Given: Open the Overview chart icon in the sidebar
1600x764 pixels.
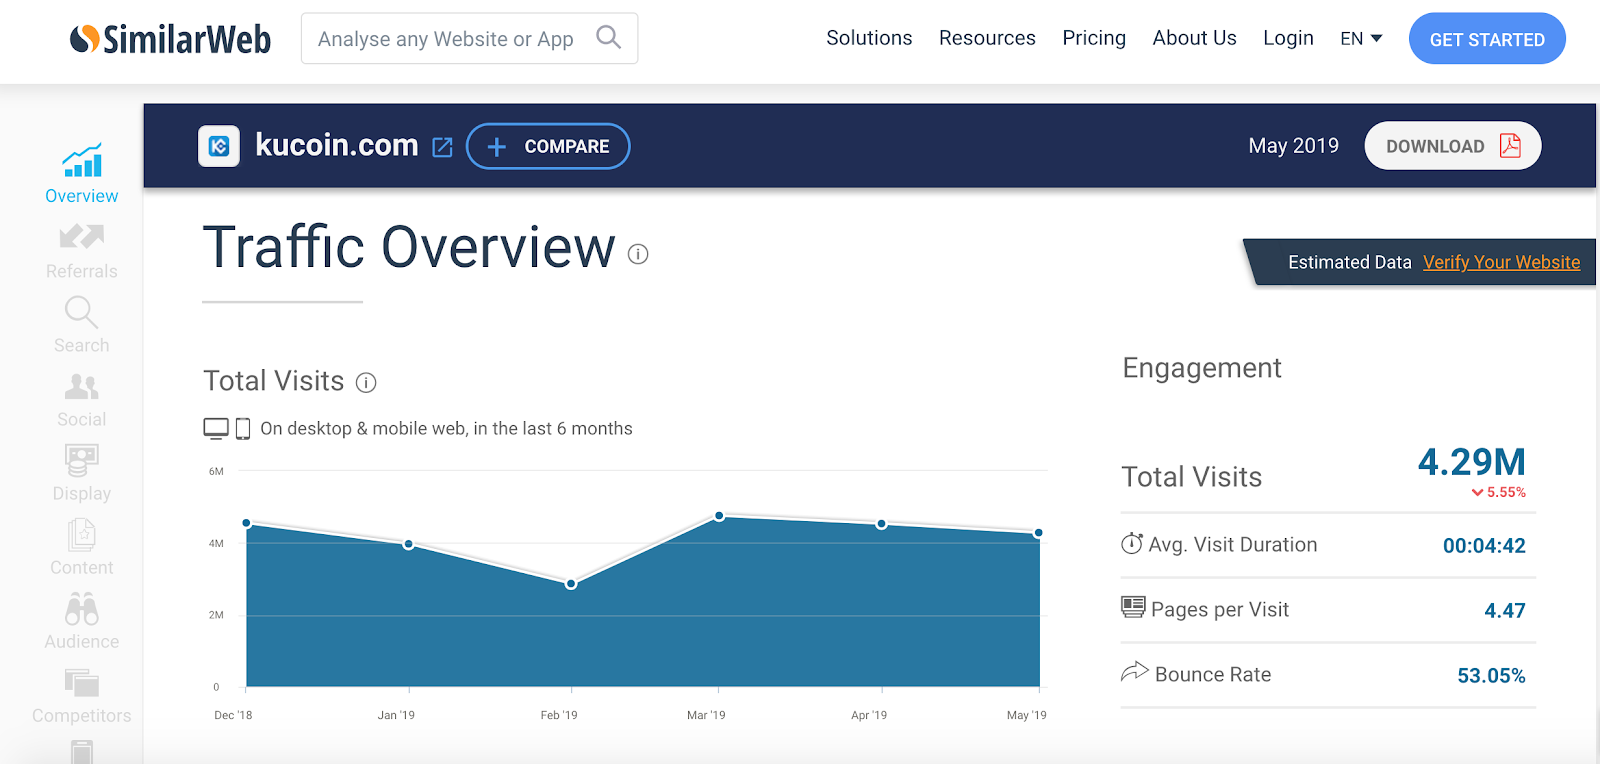Looking at the screenshot, I should coord(82,160).
